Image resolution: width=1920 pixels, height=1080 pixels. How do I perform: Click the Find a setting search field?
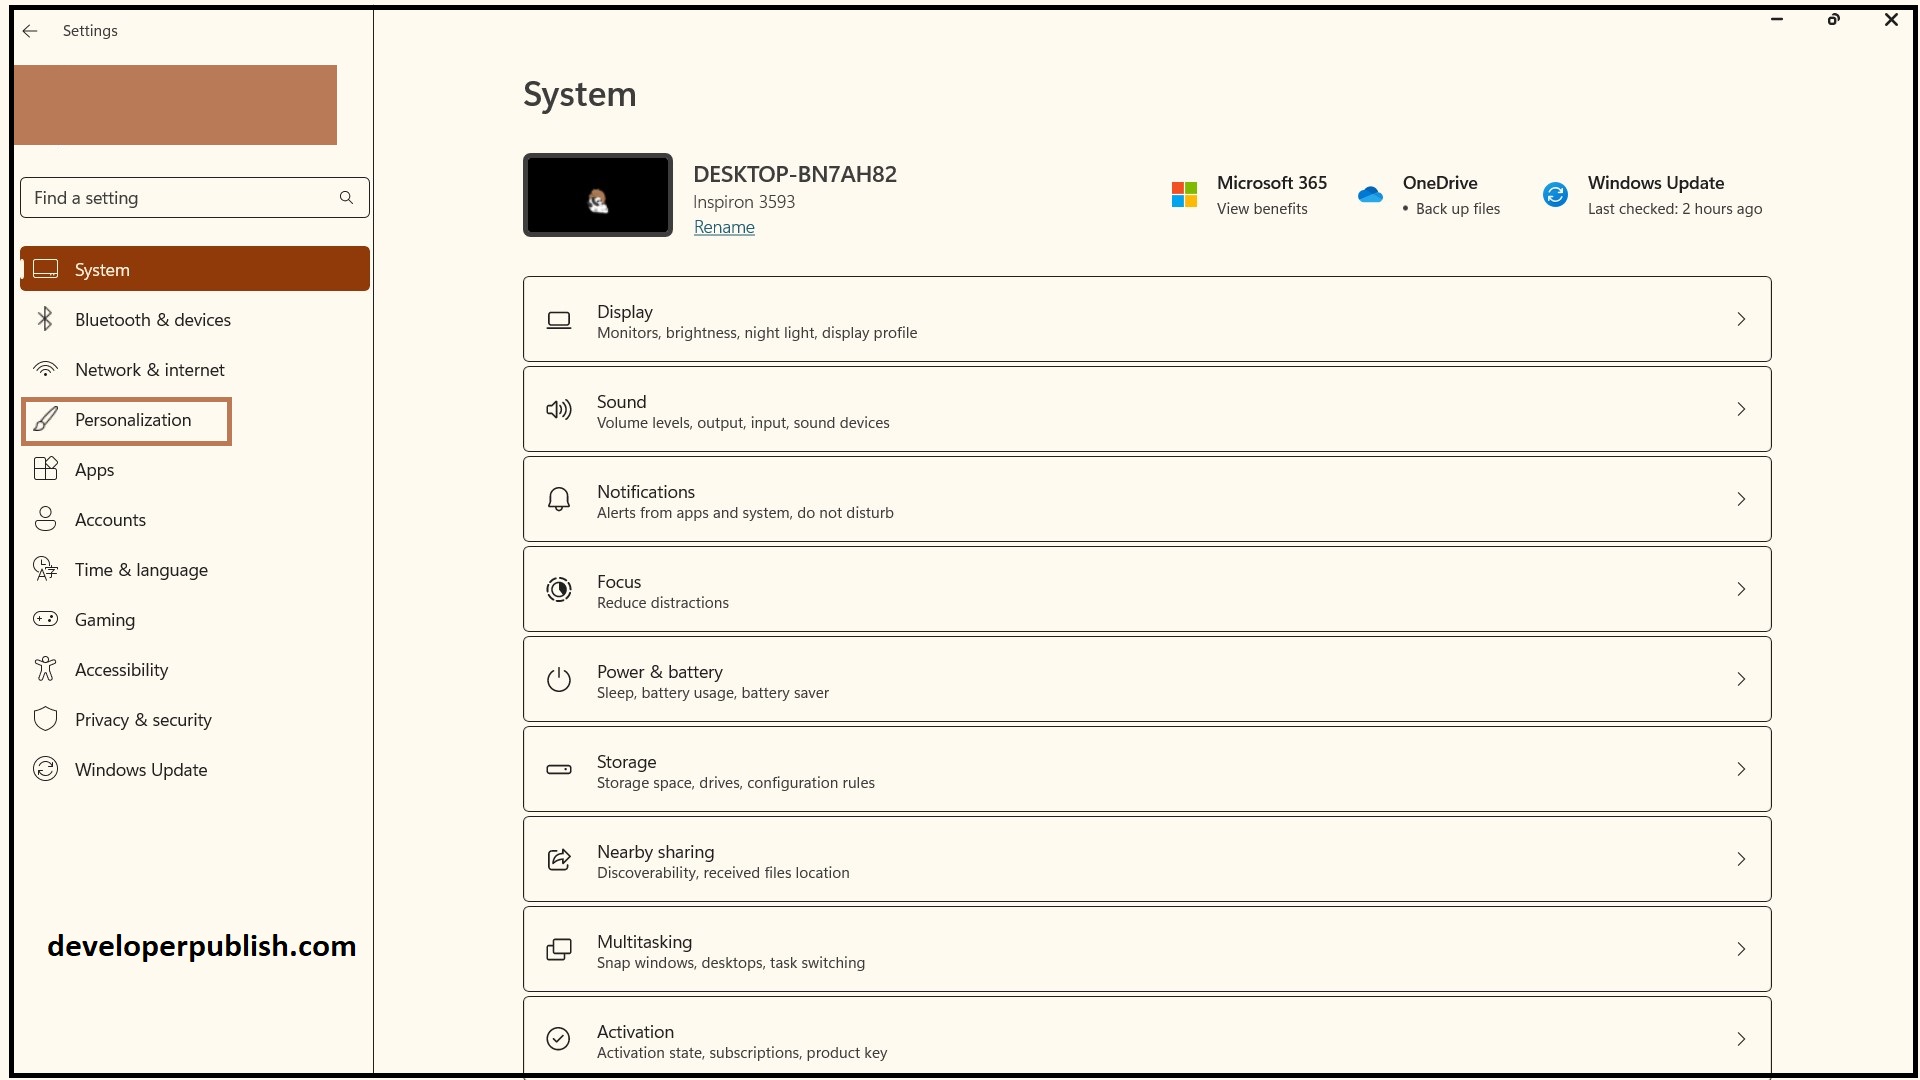pyautogui.click(x=180, y=198)
